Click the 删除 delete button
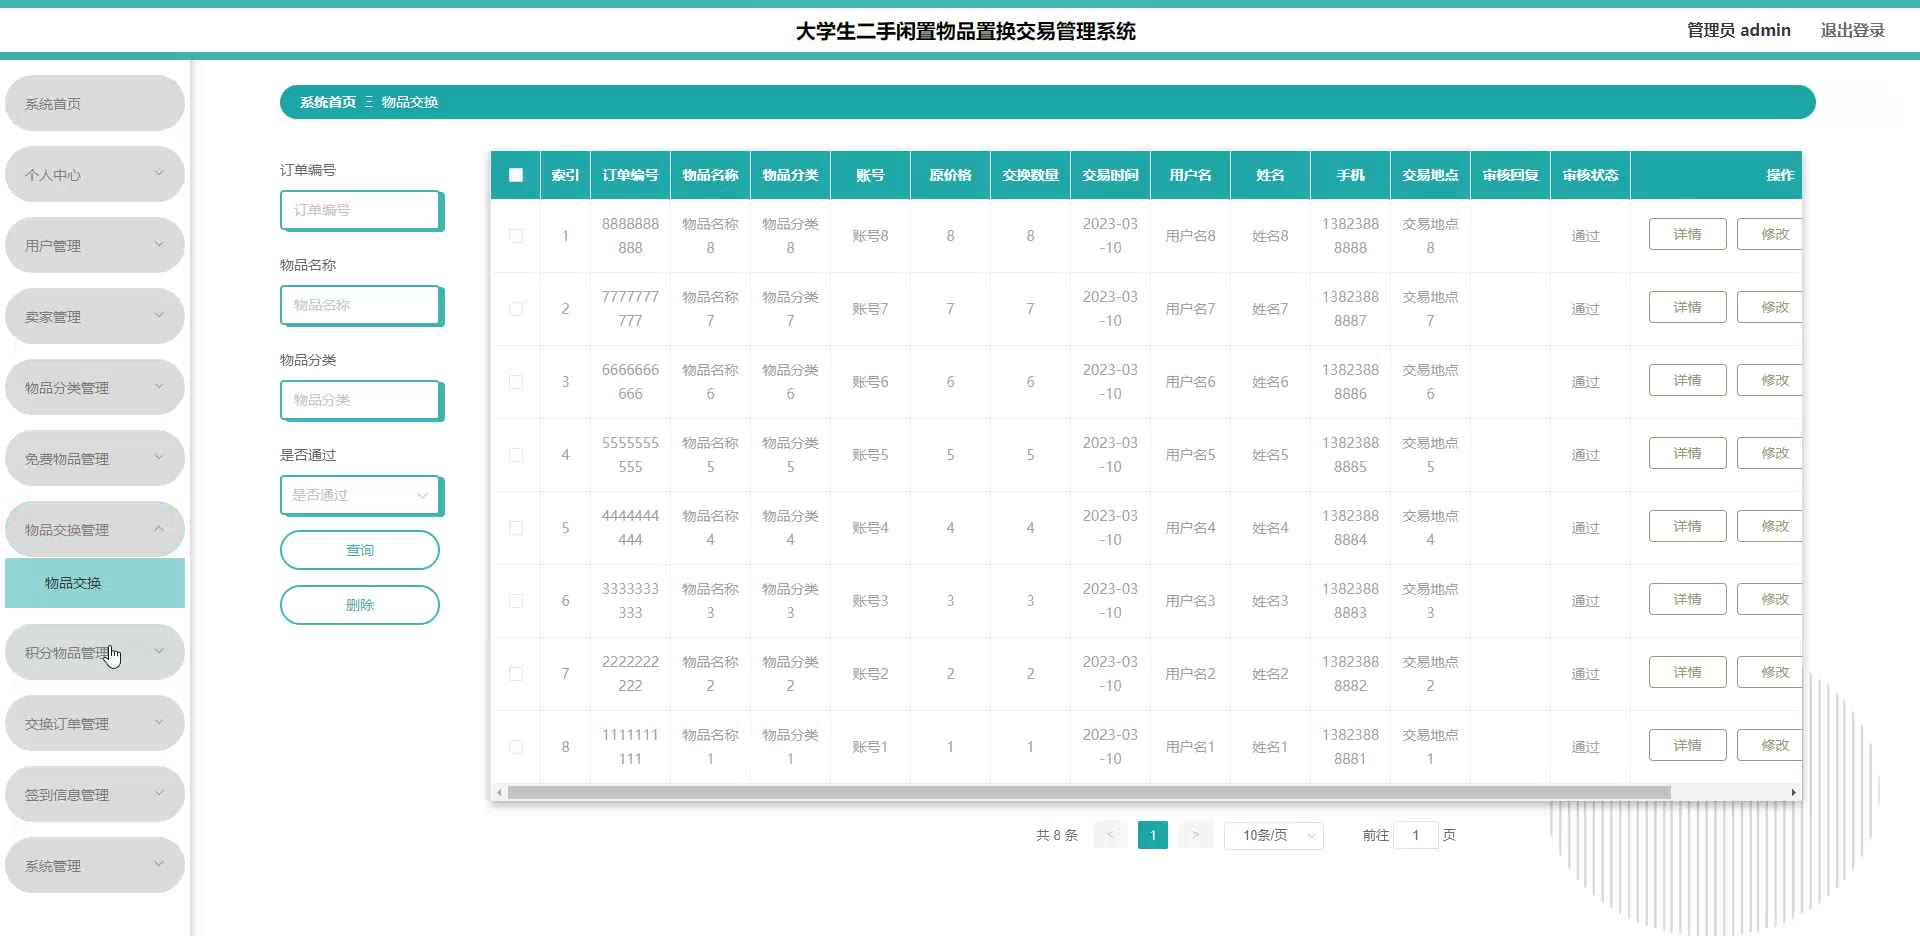Viewport: 1920px width, 936px height. coord(360,605)
